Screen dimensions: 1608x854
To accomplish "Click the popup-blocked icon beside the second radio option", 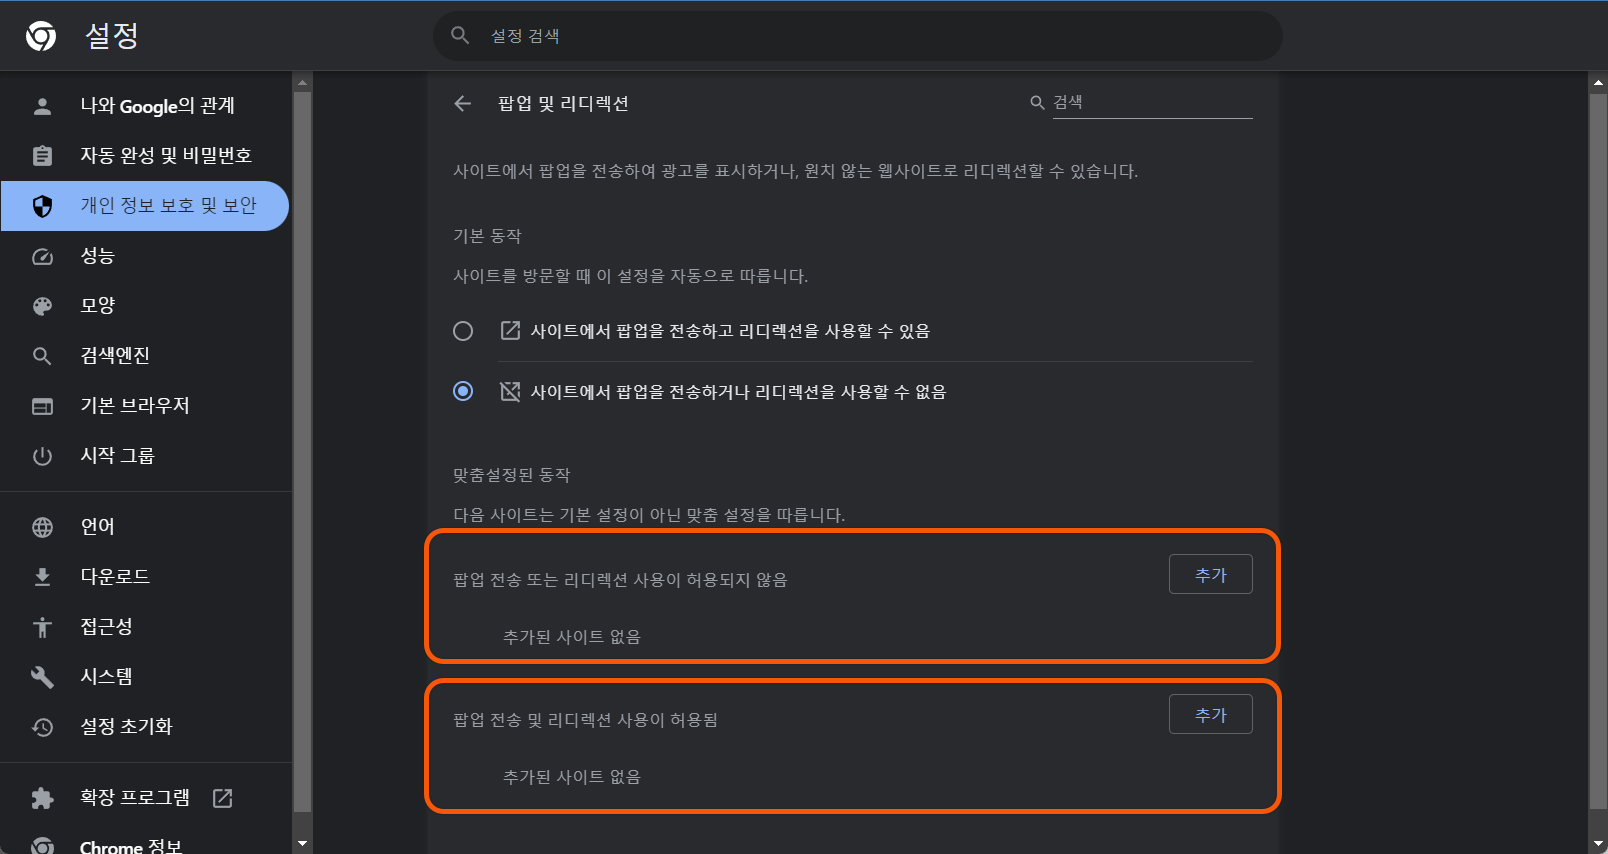I will point(510,391).
